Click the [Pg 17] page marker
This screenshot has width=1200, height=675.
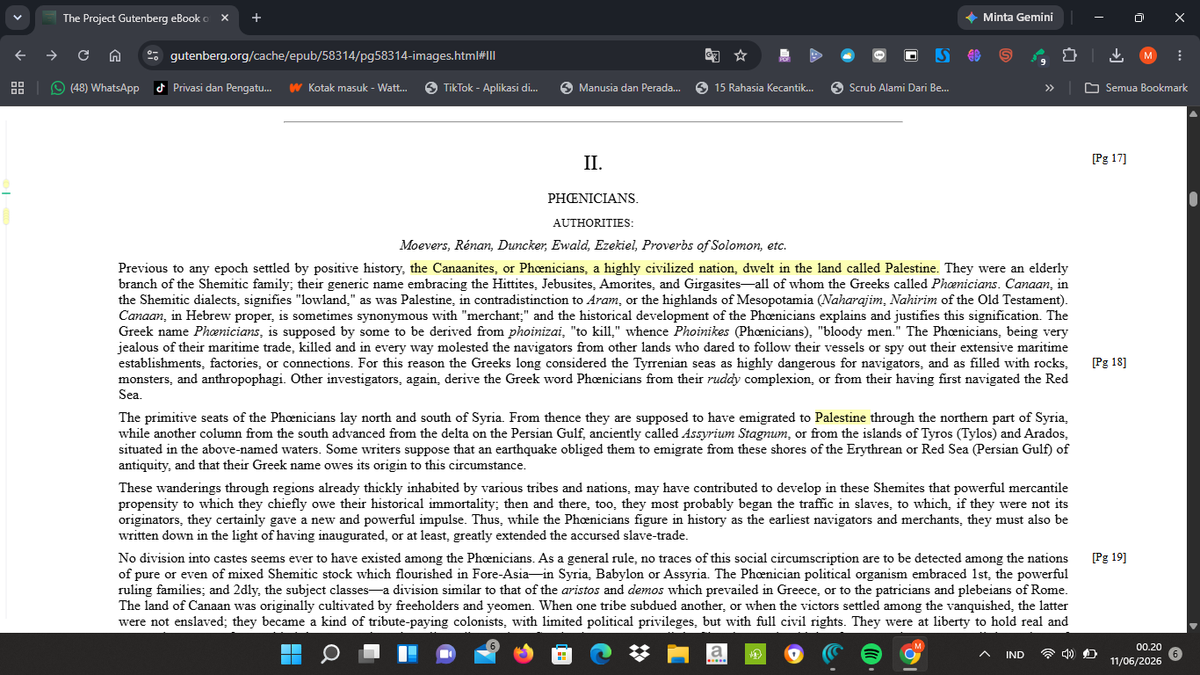click(1109, 159)
